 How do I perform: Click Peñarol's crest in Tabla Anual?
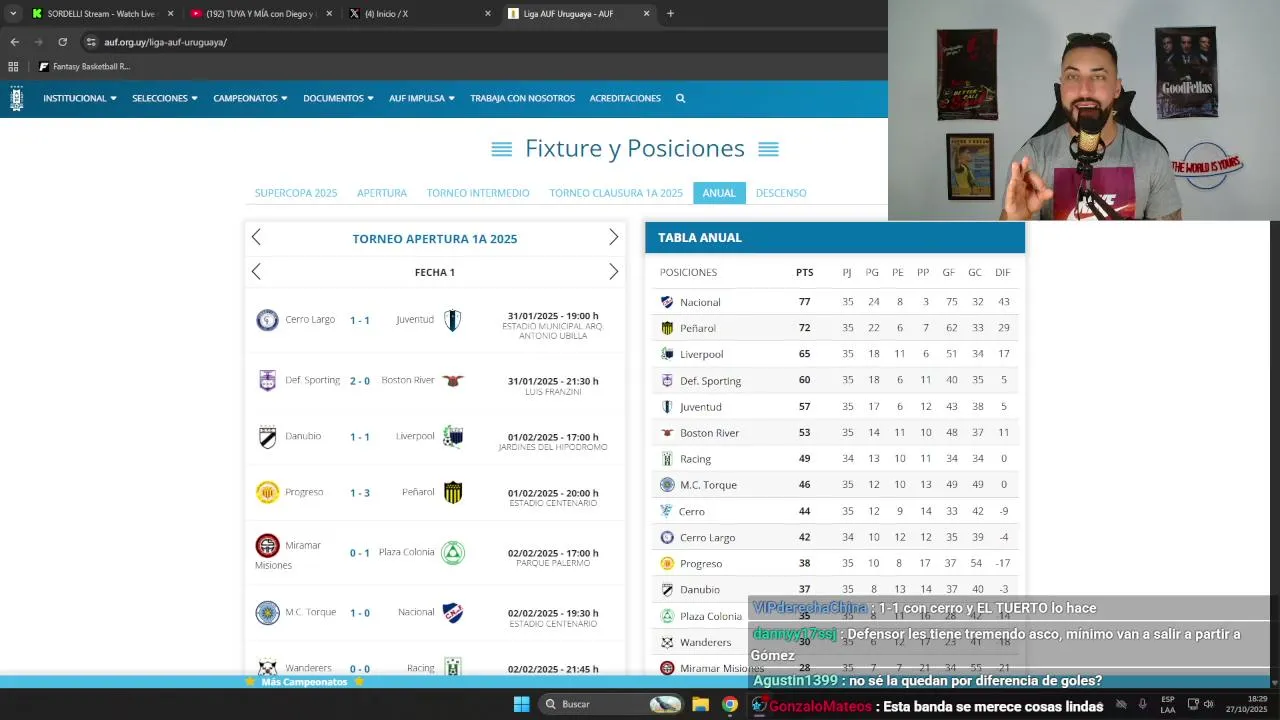coord(667,328)
